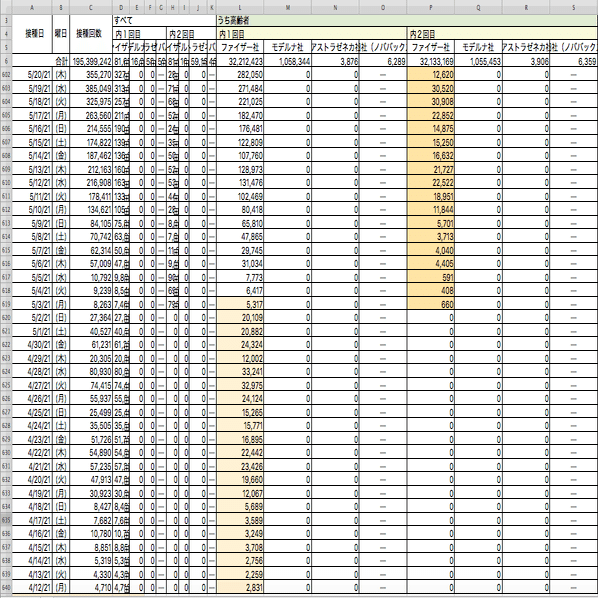Select cell with value 80,930
Viewport: 598px width, 598px height.
pos(91,372)
